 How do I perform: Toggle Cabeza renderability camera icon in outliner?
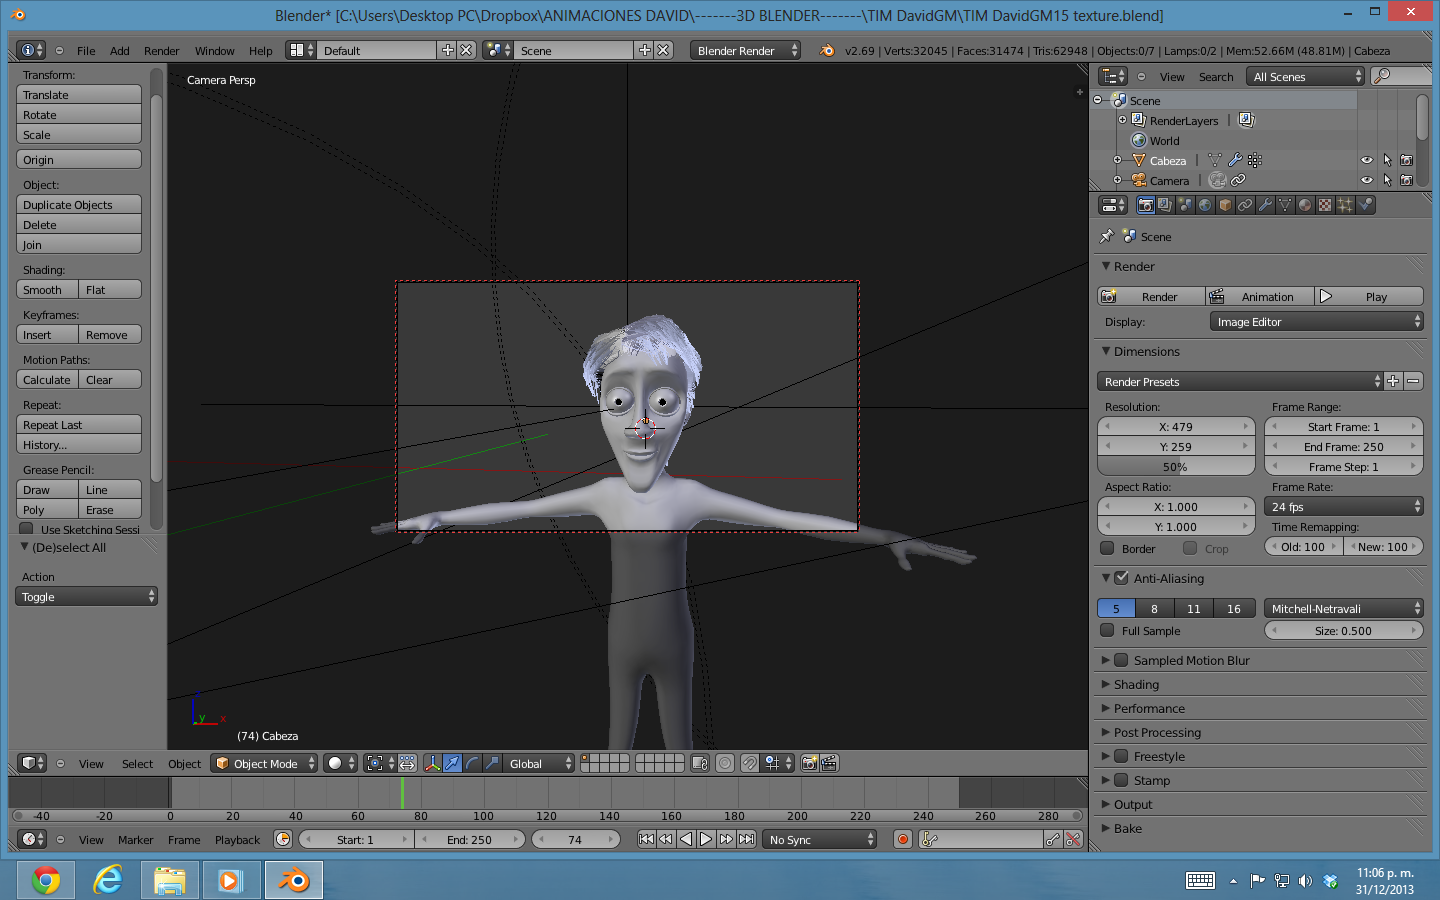click(x=1407, y=160)
